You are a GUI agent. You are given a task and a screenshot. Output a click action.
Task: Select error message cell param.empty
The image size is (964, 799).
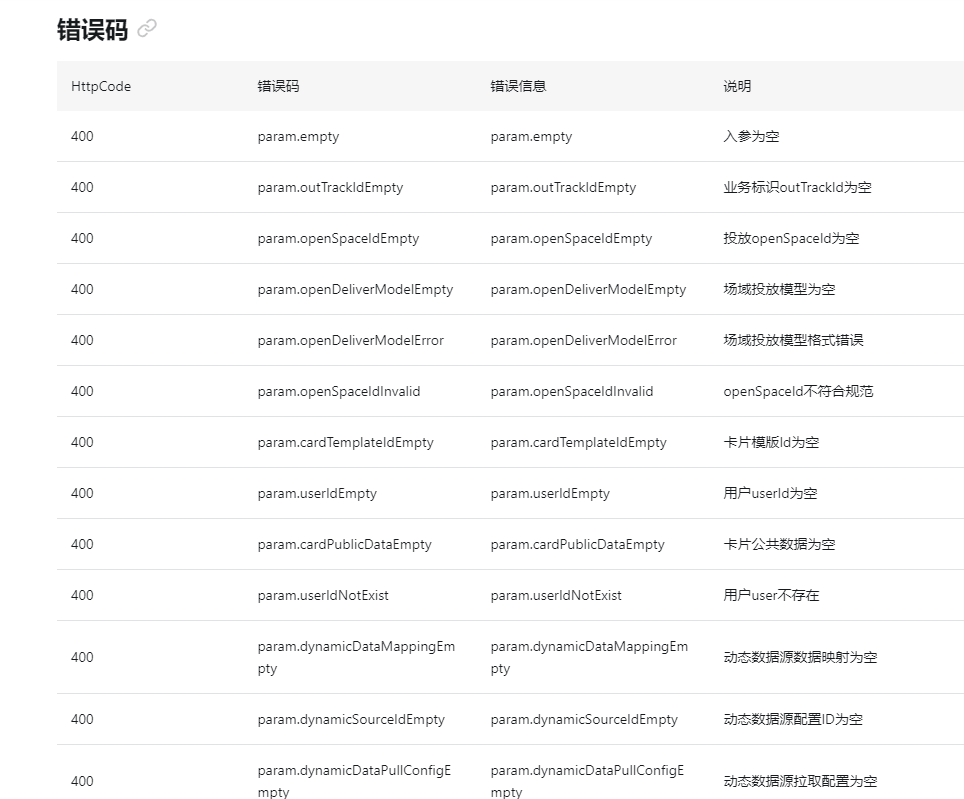pyautogui.click(x=531, y=136)
